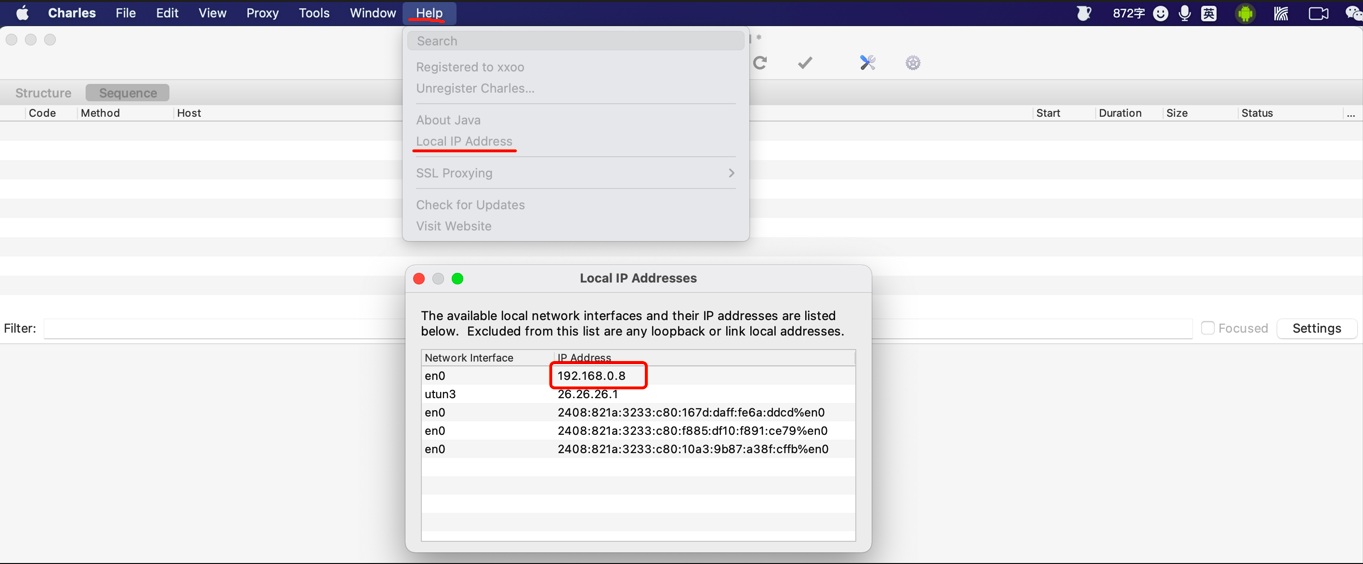
Task: Open the Tools menu
Action: click(x=314, y=13)
